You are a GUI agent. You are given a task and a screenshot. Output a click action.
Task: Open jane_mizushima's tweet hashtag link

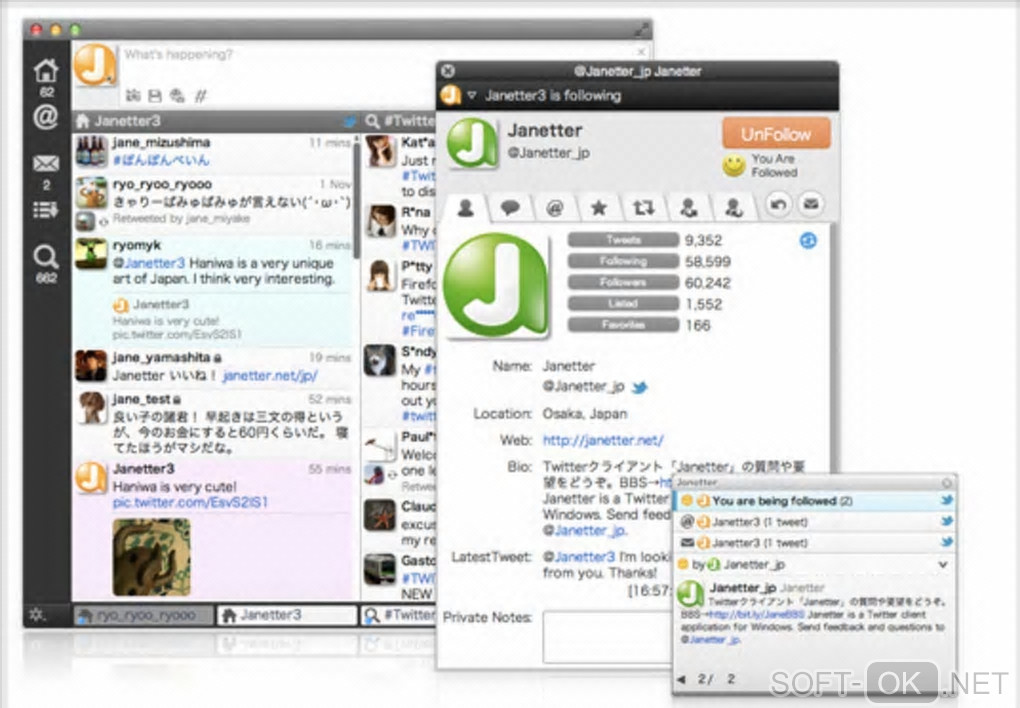pos(161,160)
